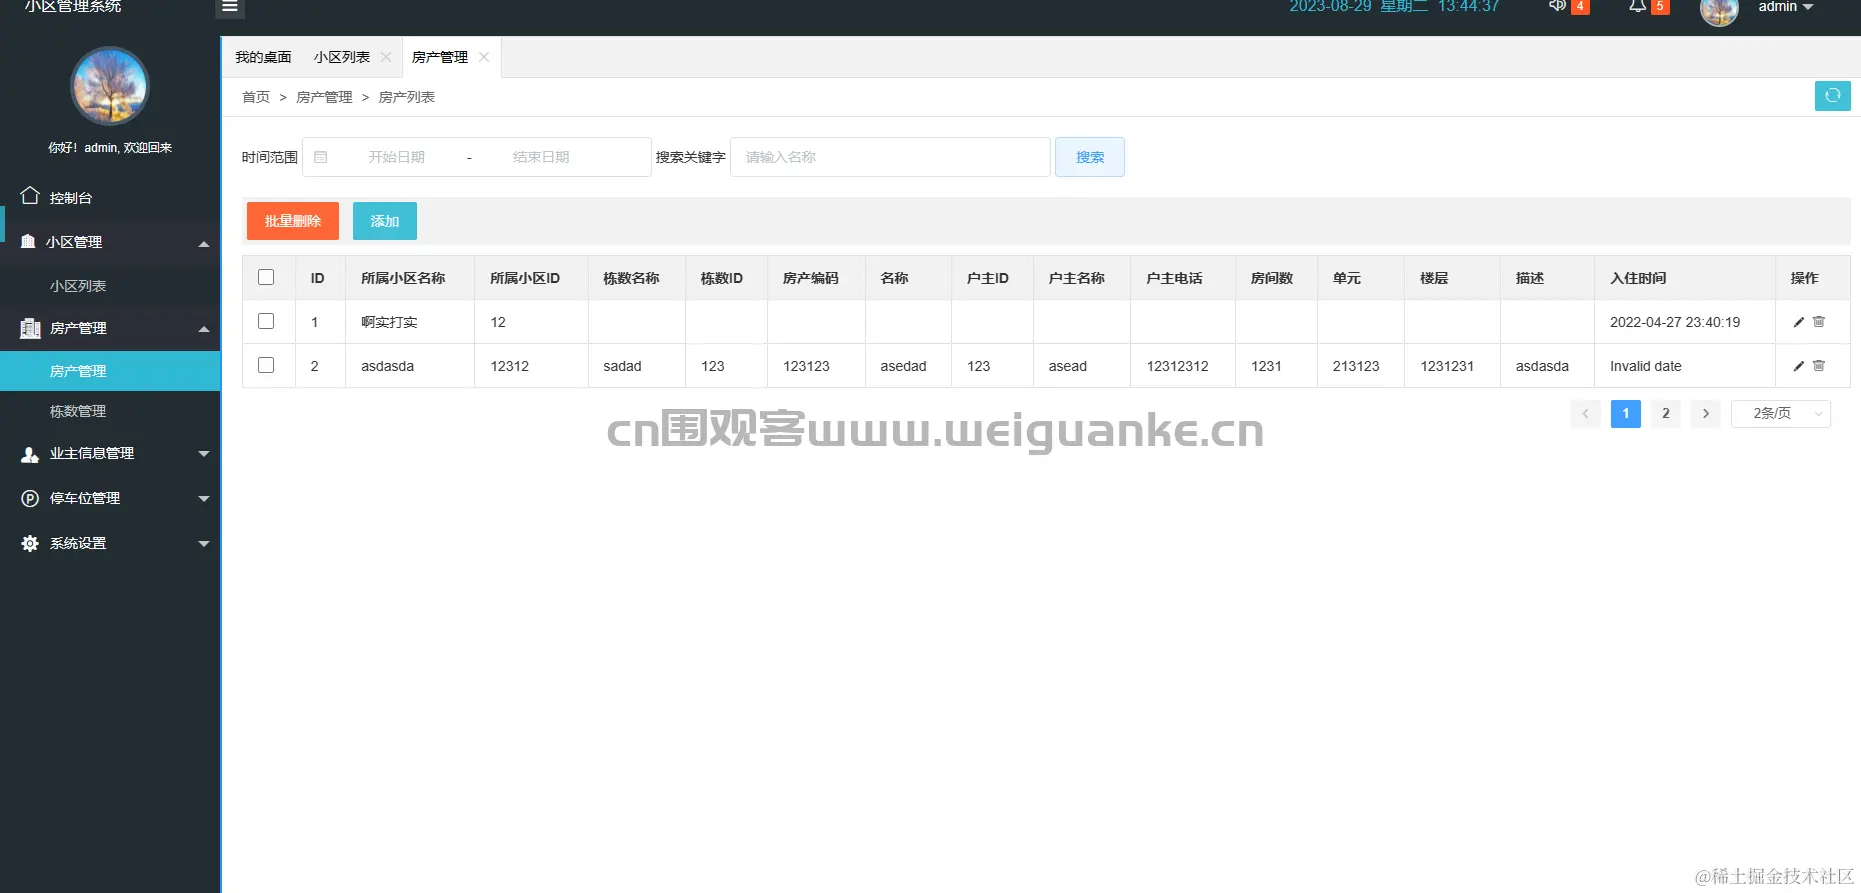Collapse the 小区管理 menu arrow
This screenshot has height=893, width=1861.
(x=204, y=244)
